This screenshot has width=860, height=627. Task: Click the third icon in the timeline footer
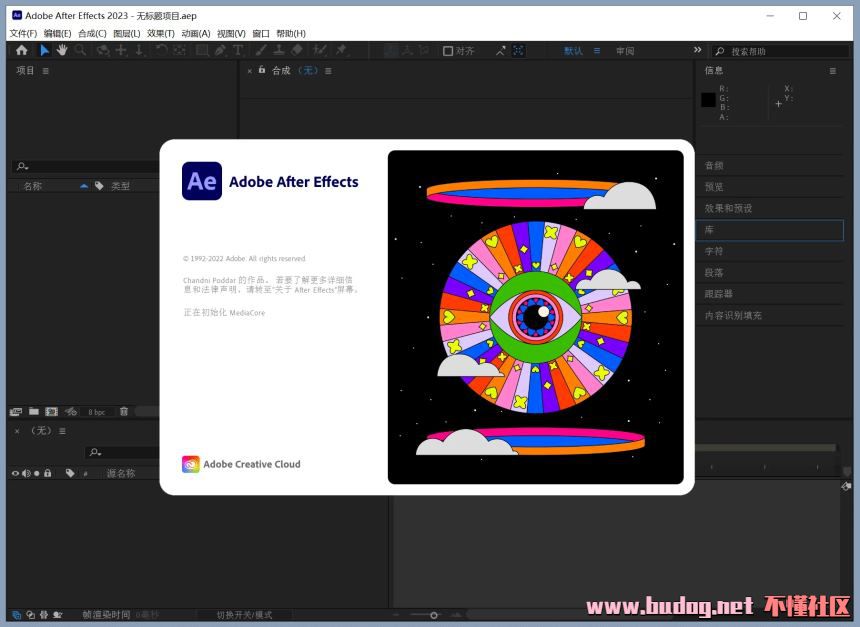(44, 615)
